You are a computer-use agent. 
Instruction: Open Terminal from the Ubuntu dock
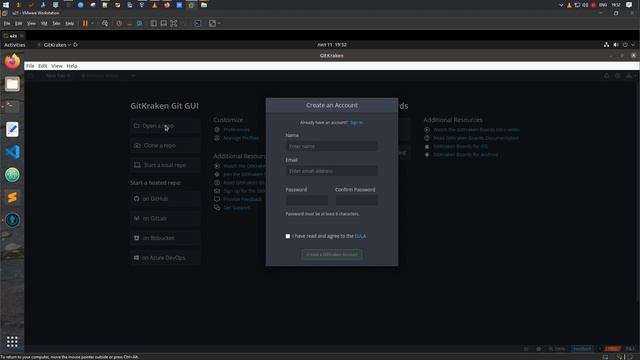[x=12, y=107]
